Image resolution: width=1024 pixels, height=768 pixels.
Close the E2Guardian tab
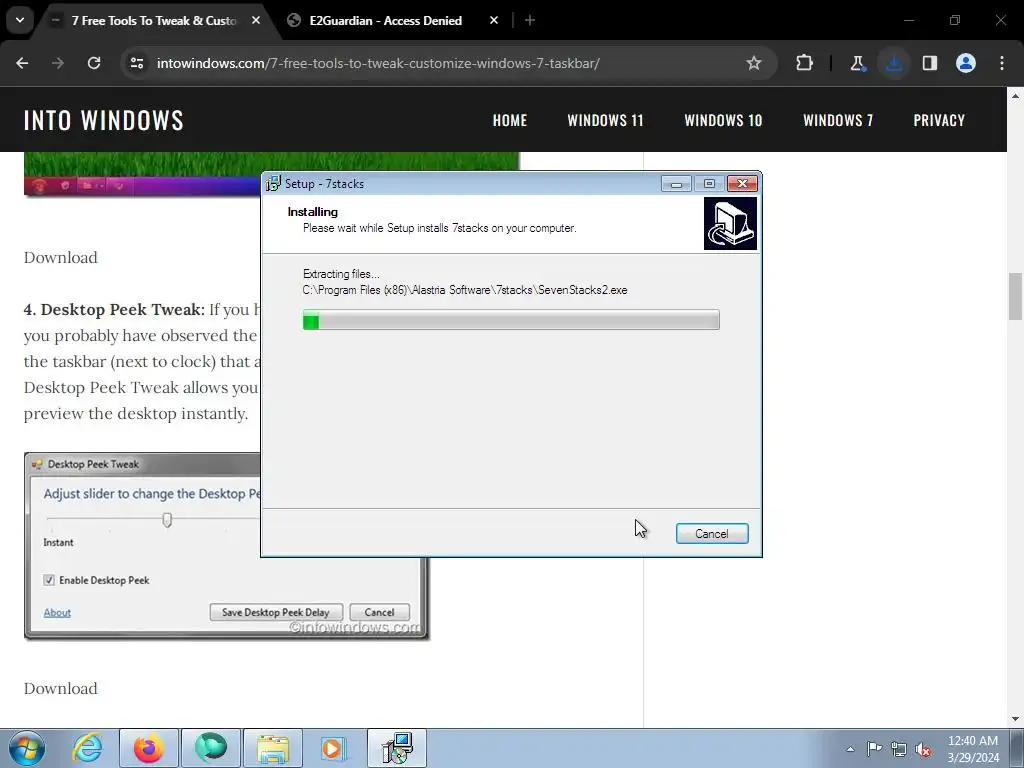[x=494, y=21]
